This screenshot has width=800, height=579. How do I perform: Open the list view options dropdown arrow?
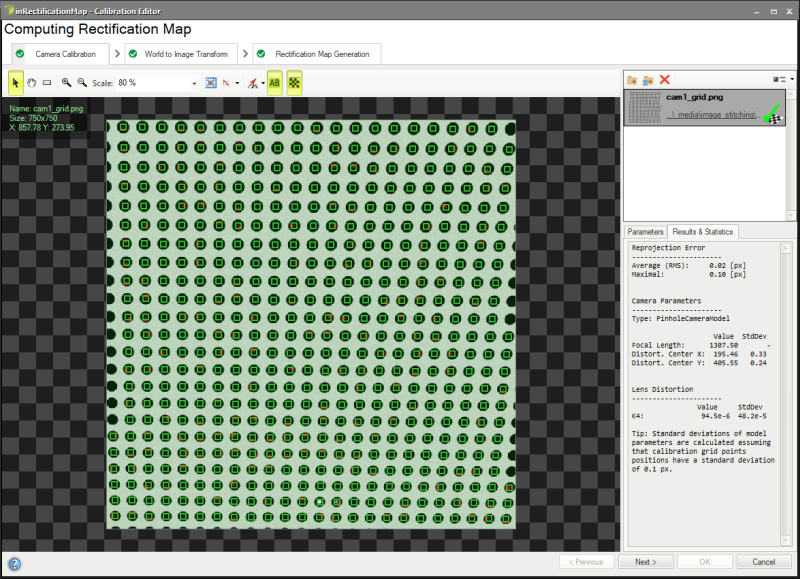pos(792,80)
